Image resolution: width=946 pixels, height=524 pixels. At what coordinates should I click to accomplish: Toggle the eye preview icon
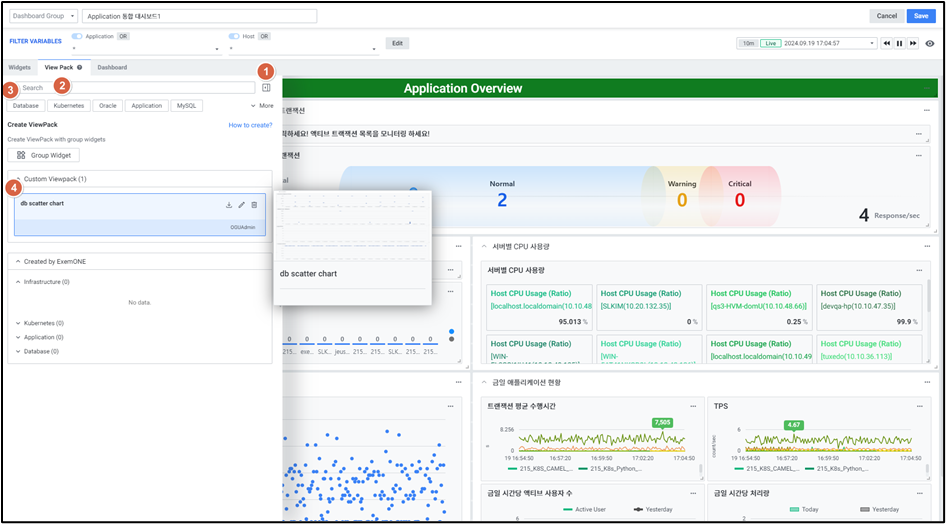930,44
